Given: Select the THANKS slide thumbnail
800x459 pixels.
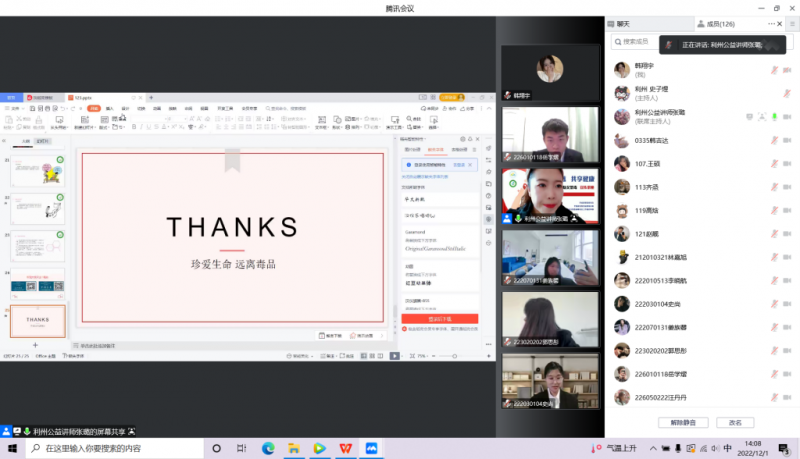Looking at the screenshot, I should pos(38,321).
